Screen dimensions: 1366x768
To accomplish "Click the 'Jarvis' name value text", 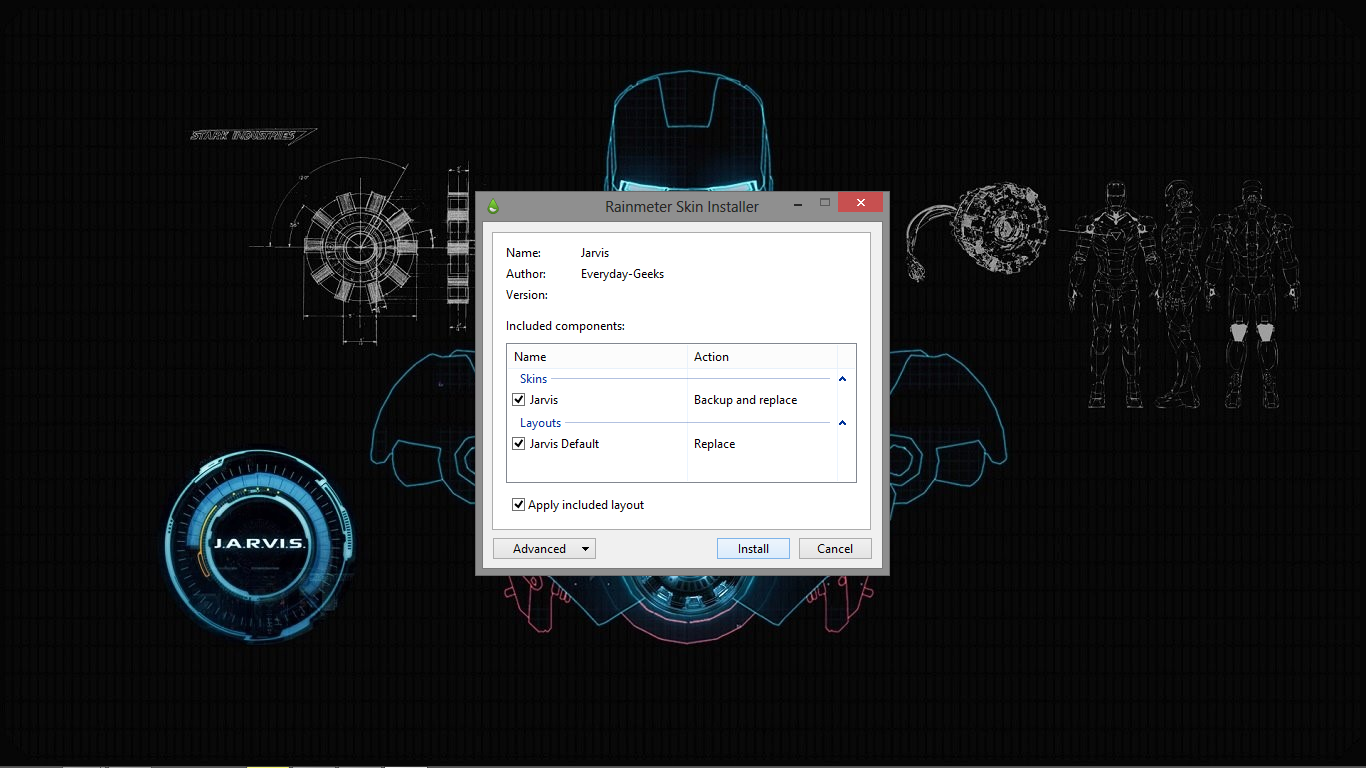I will pos(595,253).
